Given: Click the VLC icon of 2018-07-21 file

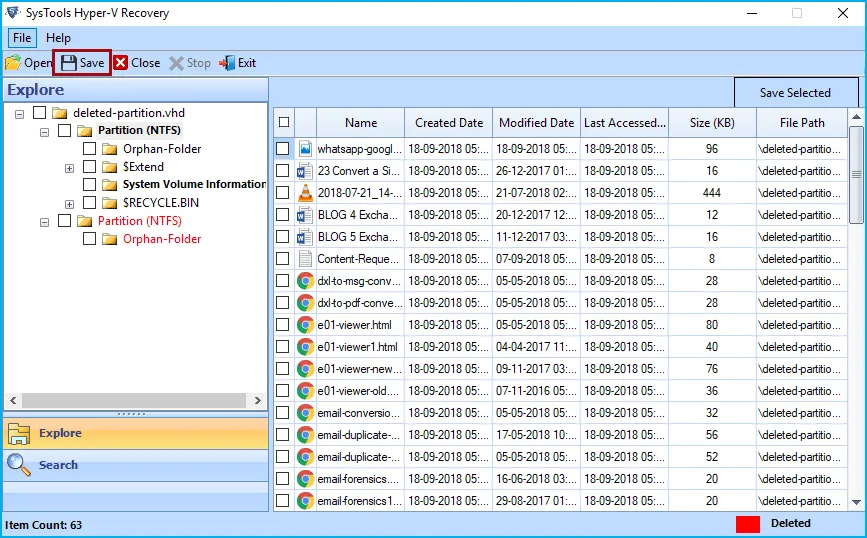Looking at the screenshot, I should coord(306,193).
